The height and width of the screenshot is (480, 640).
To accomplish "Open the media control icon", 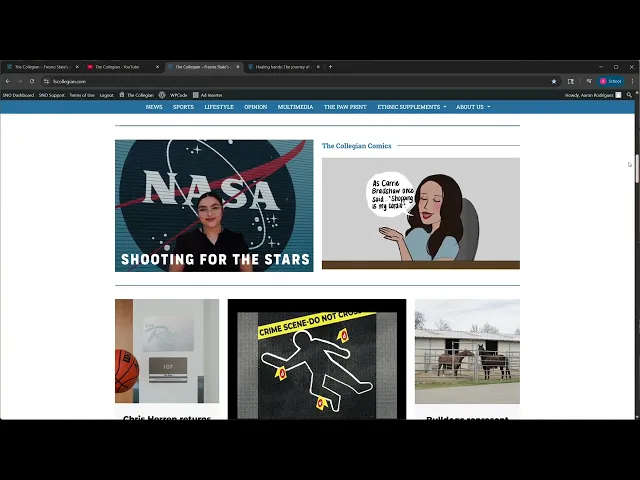I will coord(589,81).
